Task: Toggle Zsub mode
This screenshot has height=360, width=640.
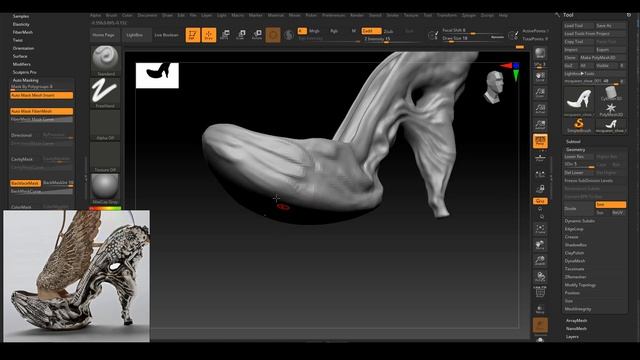Action: coord(389,31)
